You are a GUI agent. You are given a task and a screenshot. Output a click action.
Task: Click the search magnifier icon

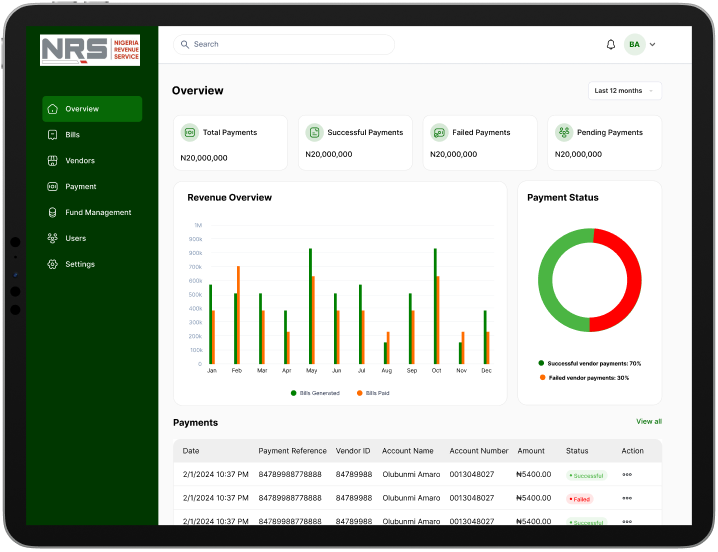coord(185,44)
